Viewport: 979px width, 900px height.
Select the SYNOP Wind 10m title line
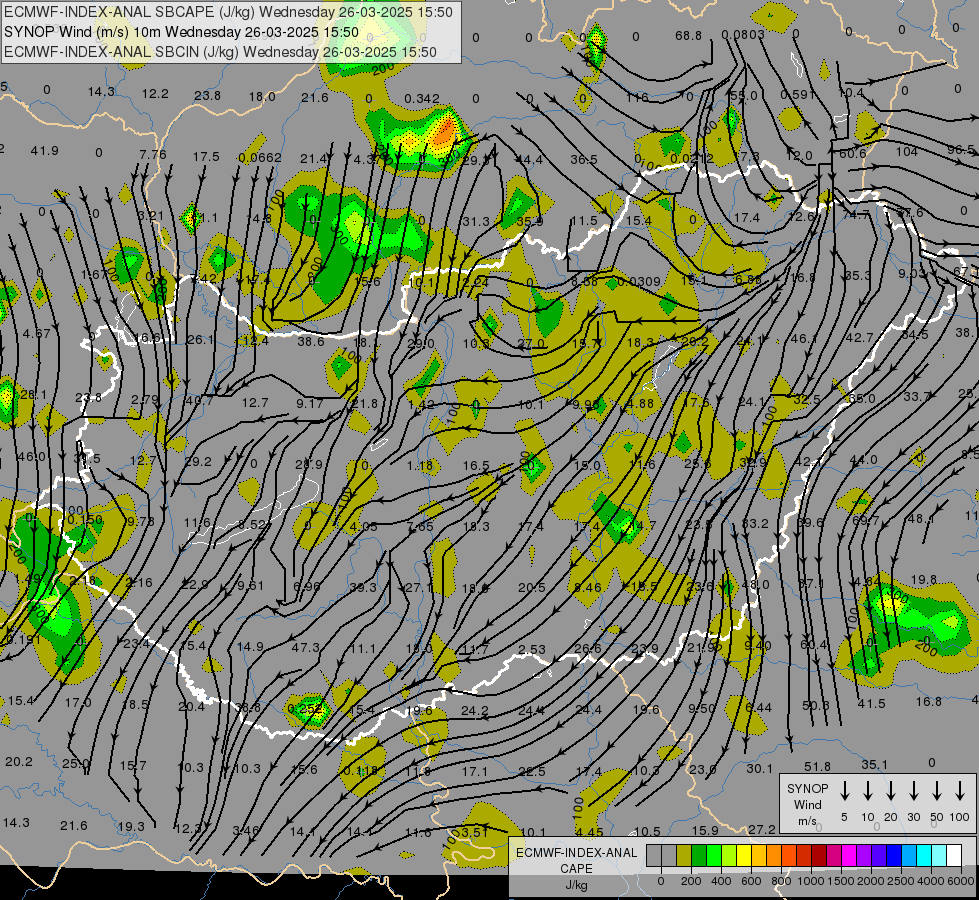click(x=181, y=32)
